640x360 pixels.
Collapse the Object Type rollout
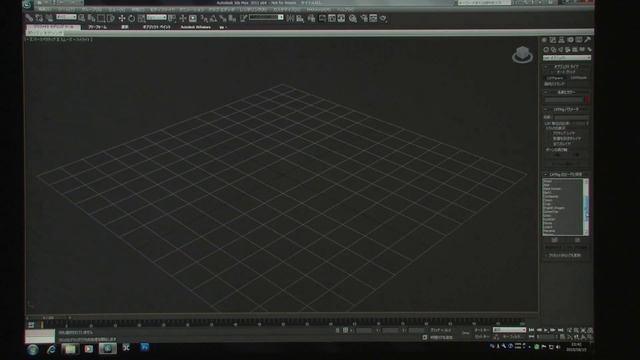point(567,67)
